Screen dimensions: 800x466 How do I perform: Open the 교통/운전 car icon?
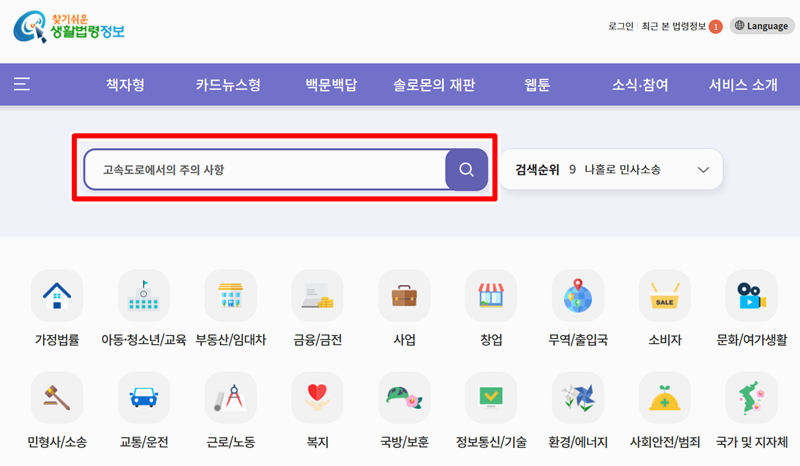[x=144, y=398]
